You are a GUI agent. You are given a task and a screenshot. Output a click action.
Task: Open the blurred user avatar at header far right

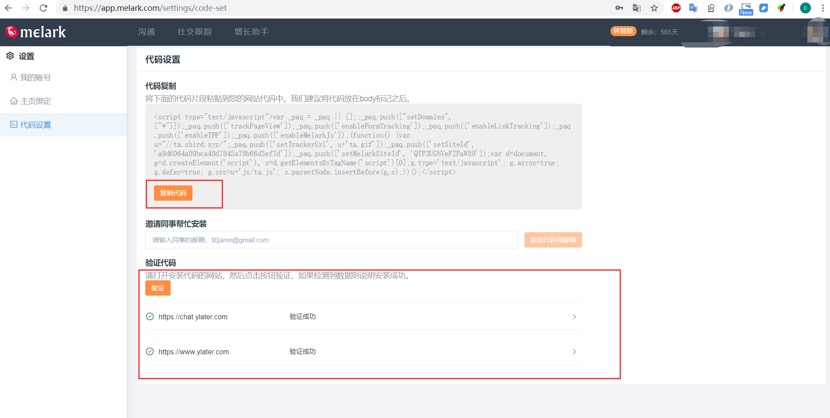[x=817, y=32]
